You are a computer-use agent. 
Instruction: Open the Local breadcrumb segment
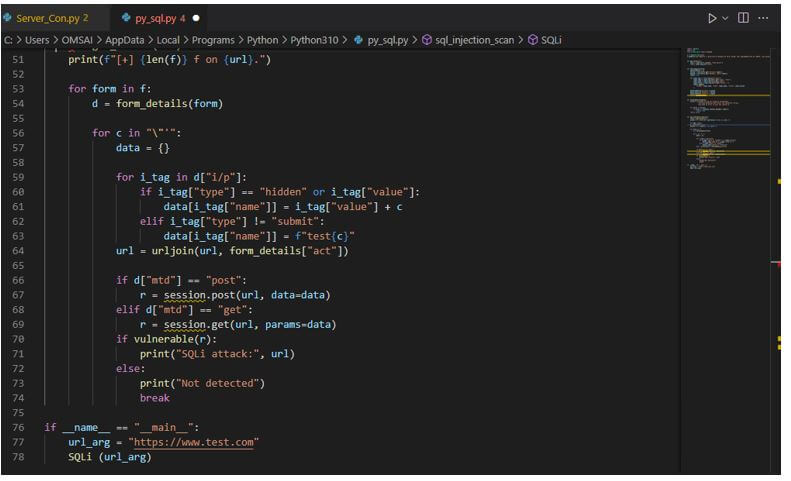click(168, 40)
